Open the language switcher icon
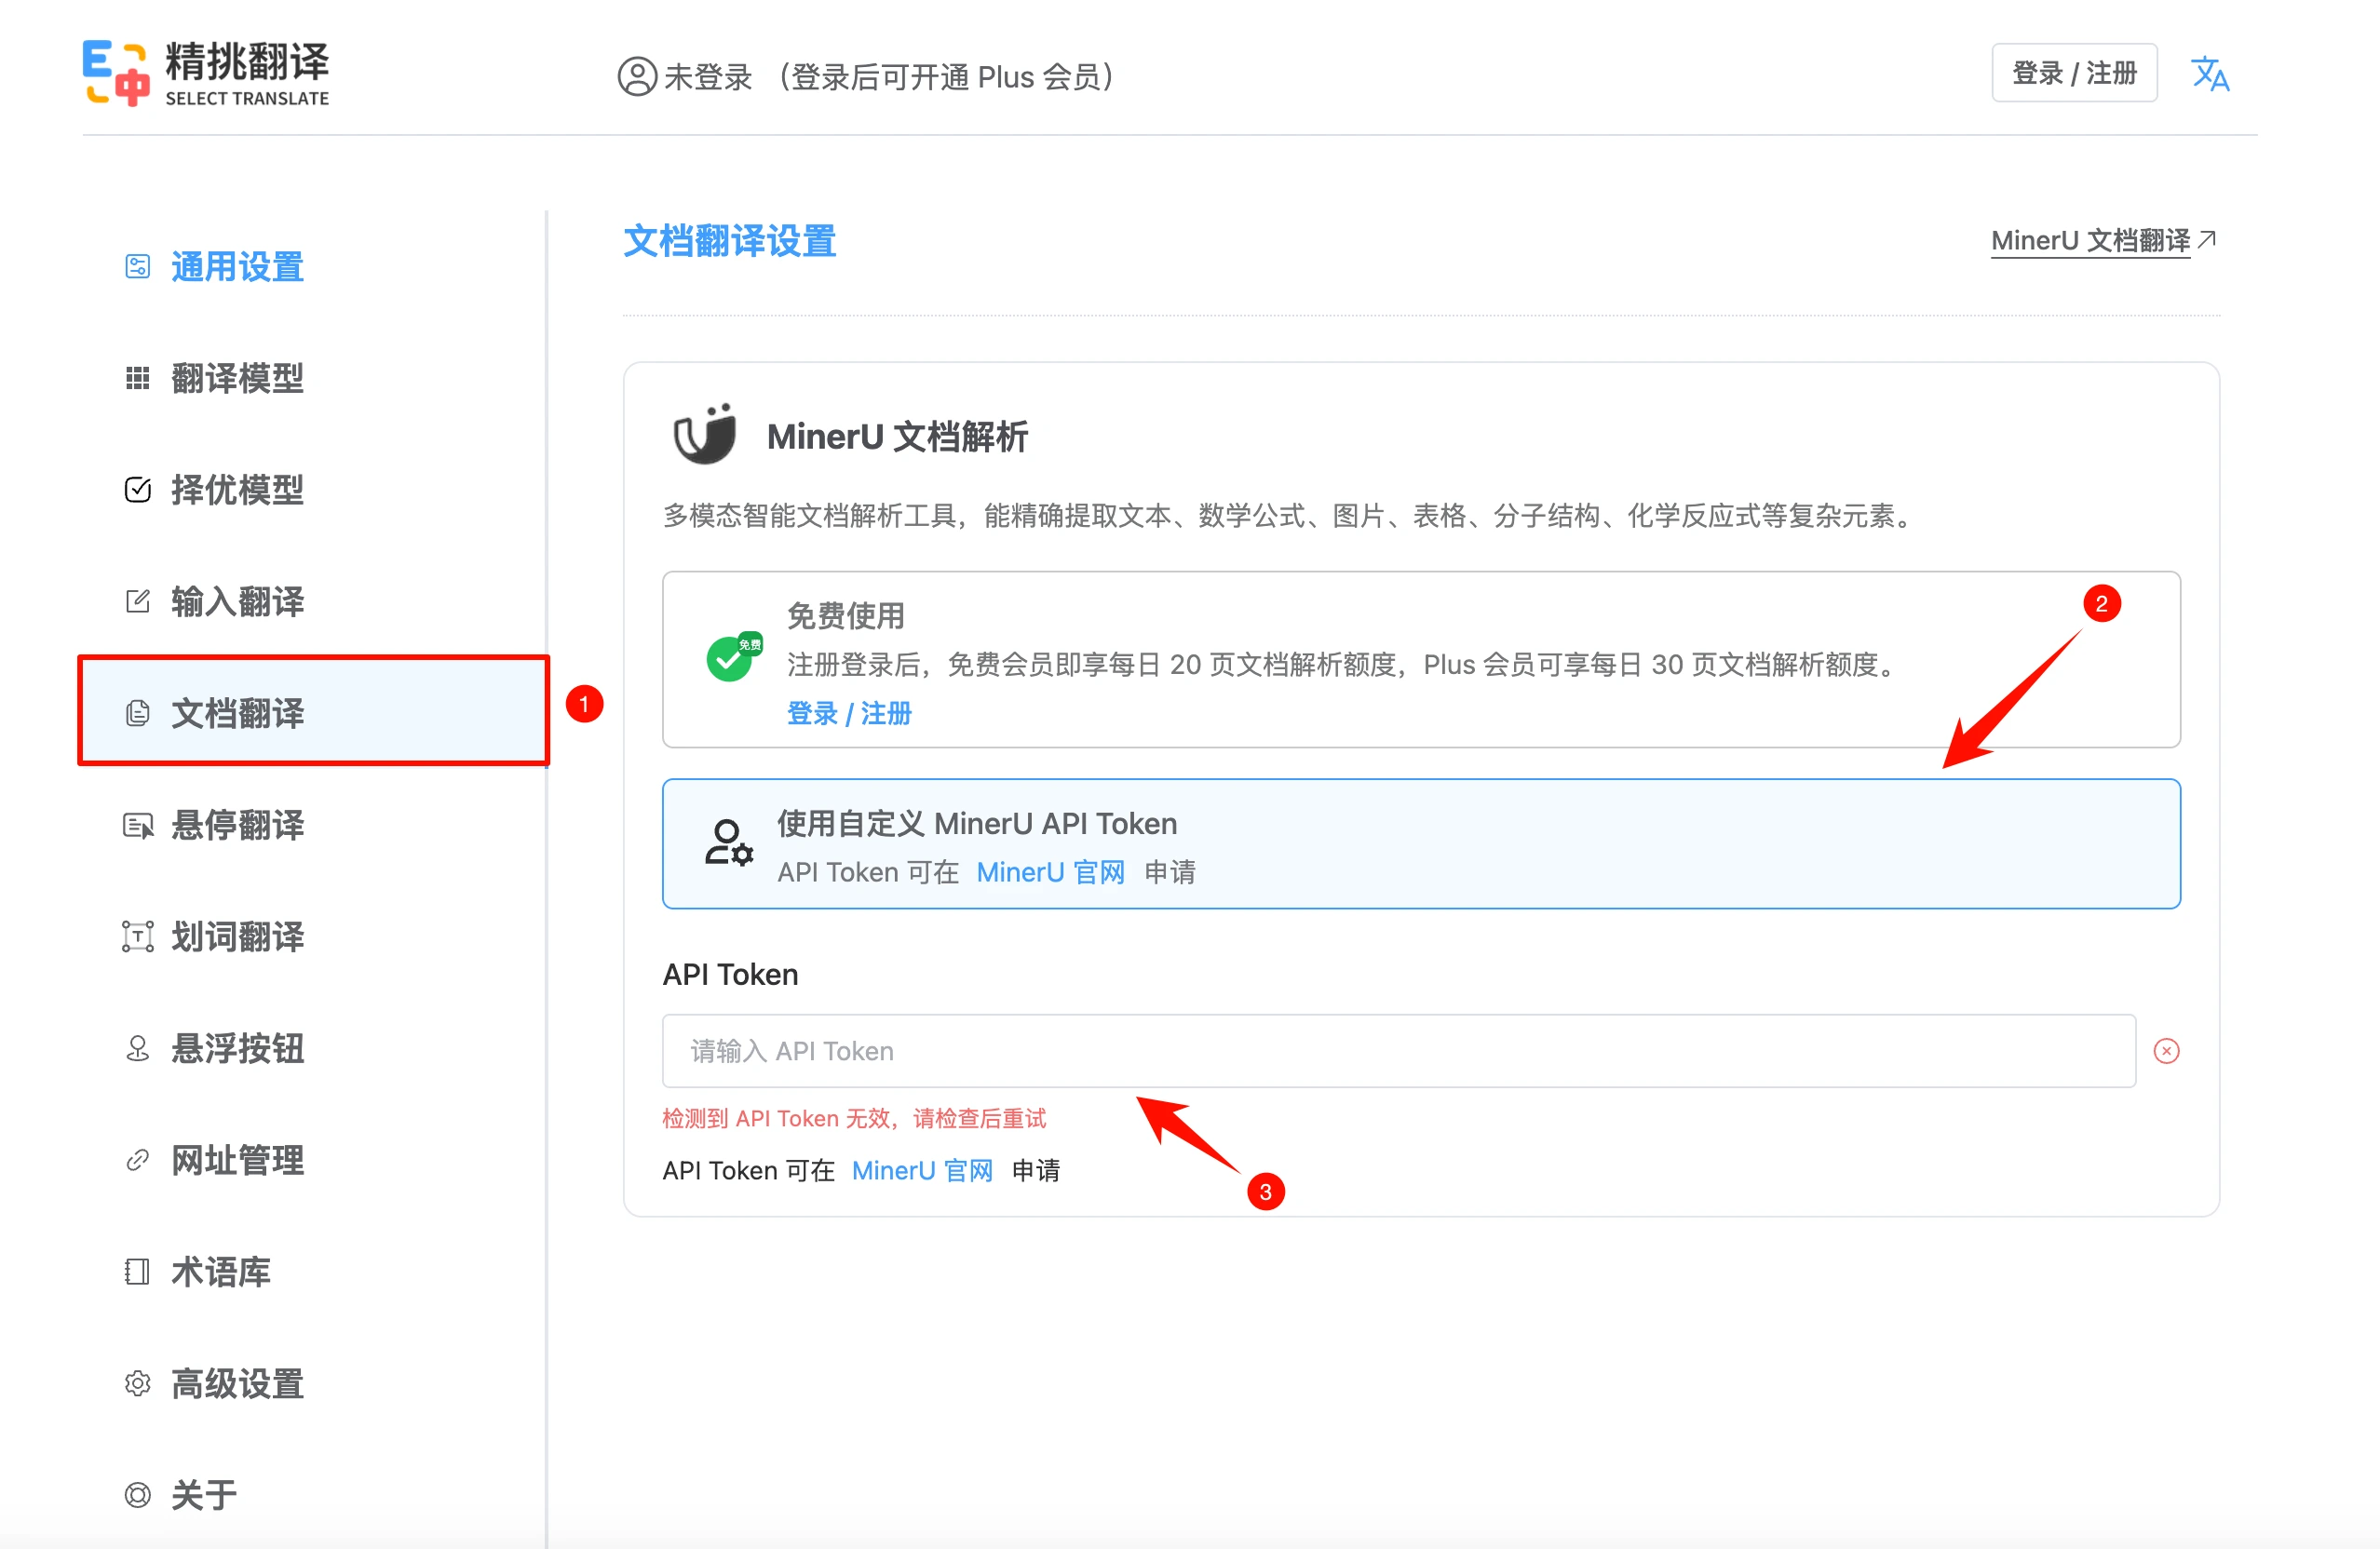2380x1549 pixels. pyautogui.click(x=2210, y=72)
